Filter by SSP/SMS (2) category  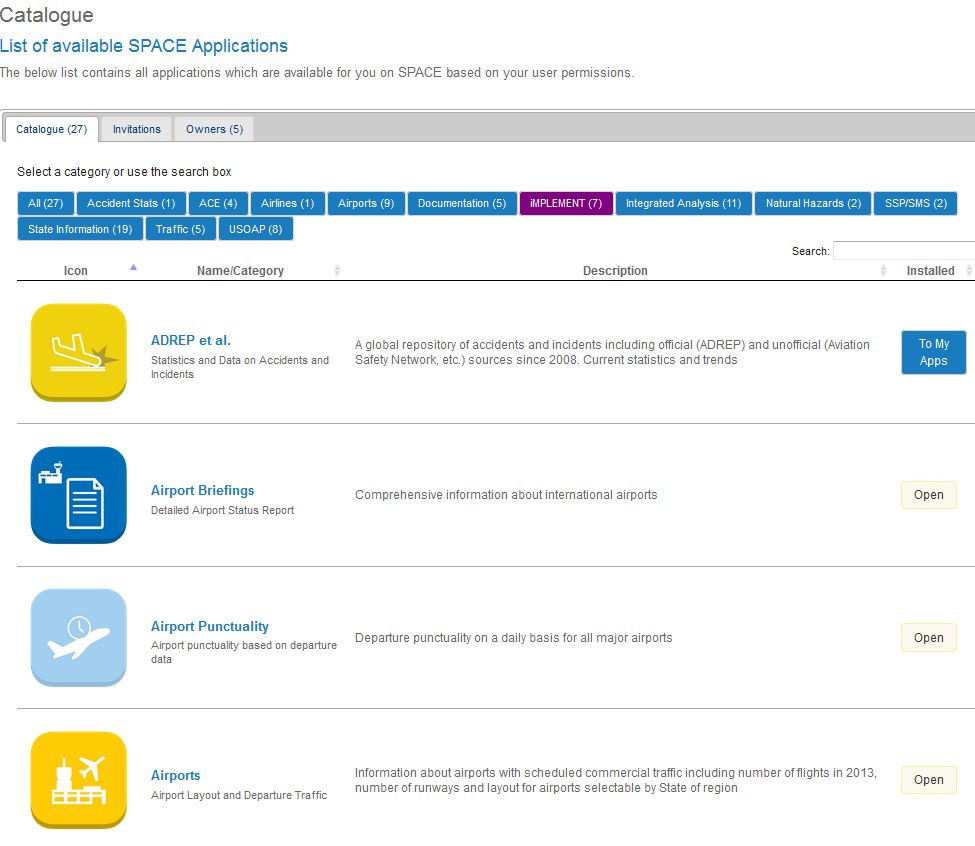[915, 203]
